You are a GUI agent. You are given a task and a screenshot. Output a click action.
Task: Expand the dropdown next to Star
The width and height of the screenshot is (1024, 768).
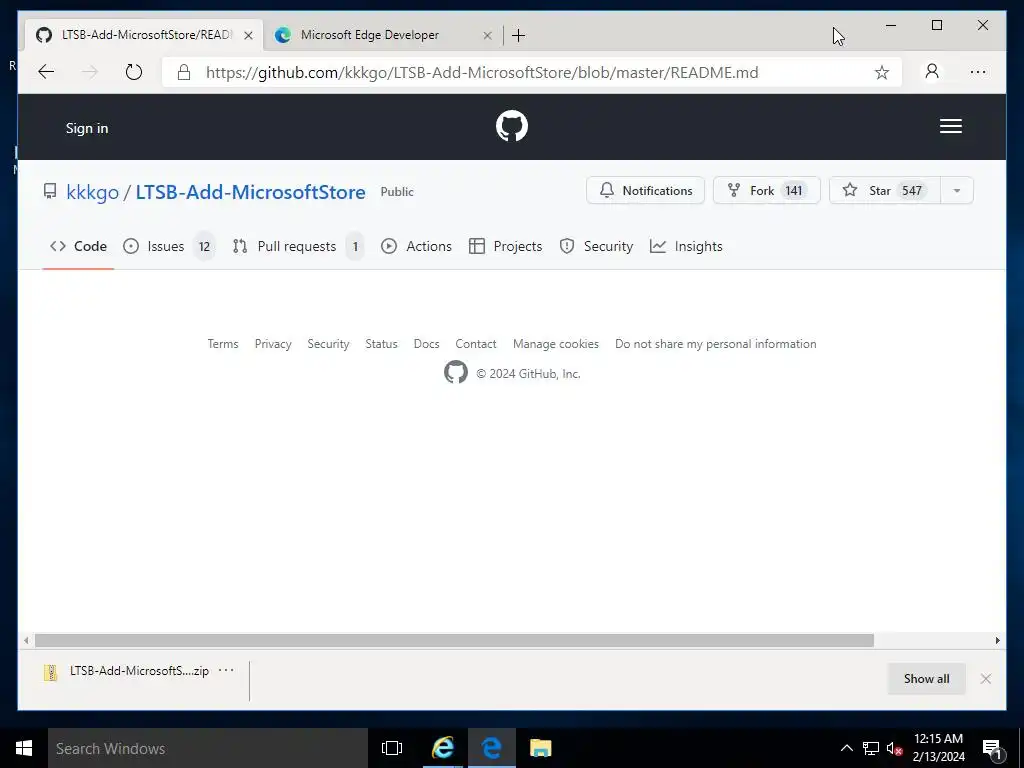point(957,191)
